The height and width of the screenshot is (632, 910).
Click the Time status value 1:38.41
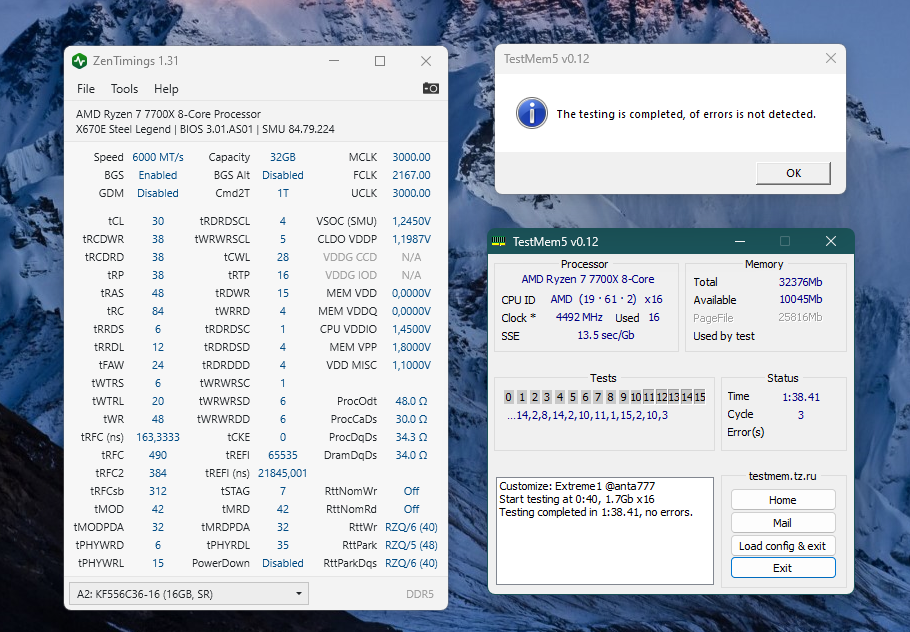801,397
